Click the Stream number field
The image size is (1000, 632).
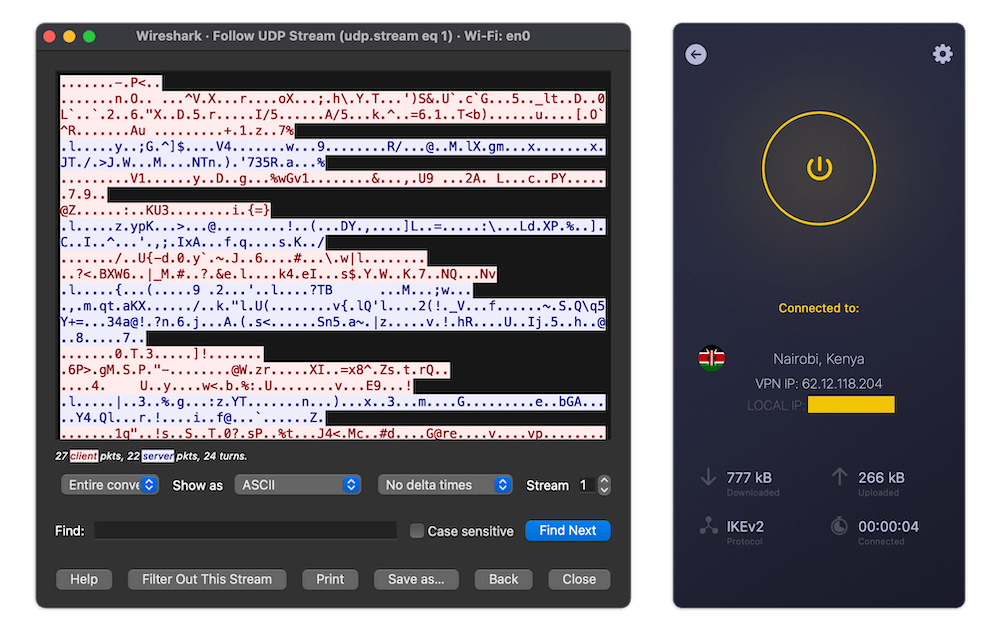coord(586,485)
